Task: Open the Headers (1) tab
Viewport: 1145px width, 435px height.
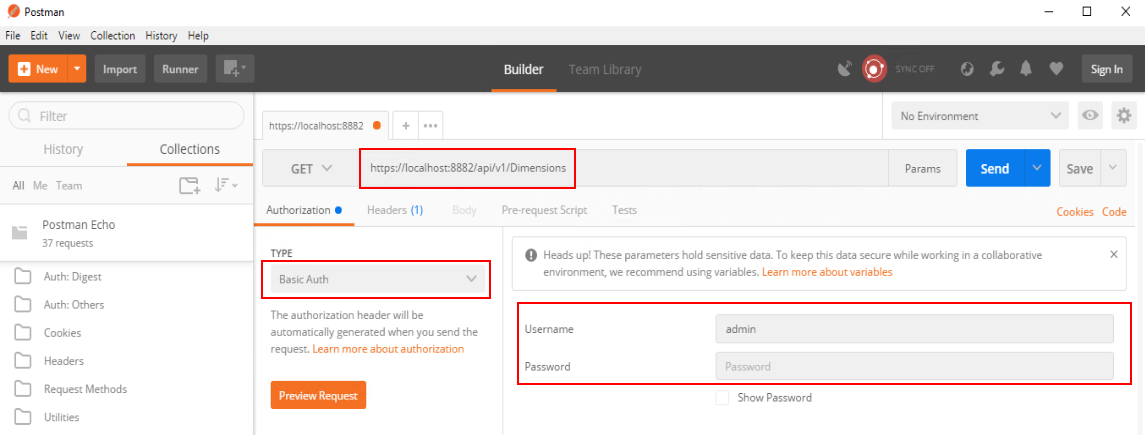Action: [x=395, y=210]
